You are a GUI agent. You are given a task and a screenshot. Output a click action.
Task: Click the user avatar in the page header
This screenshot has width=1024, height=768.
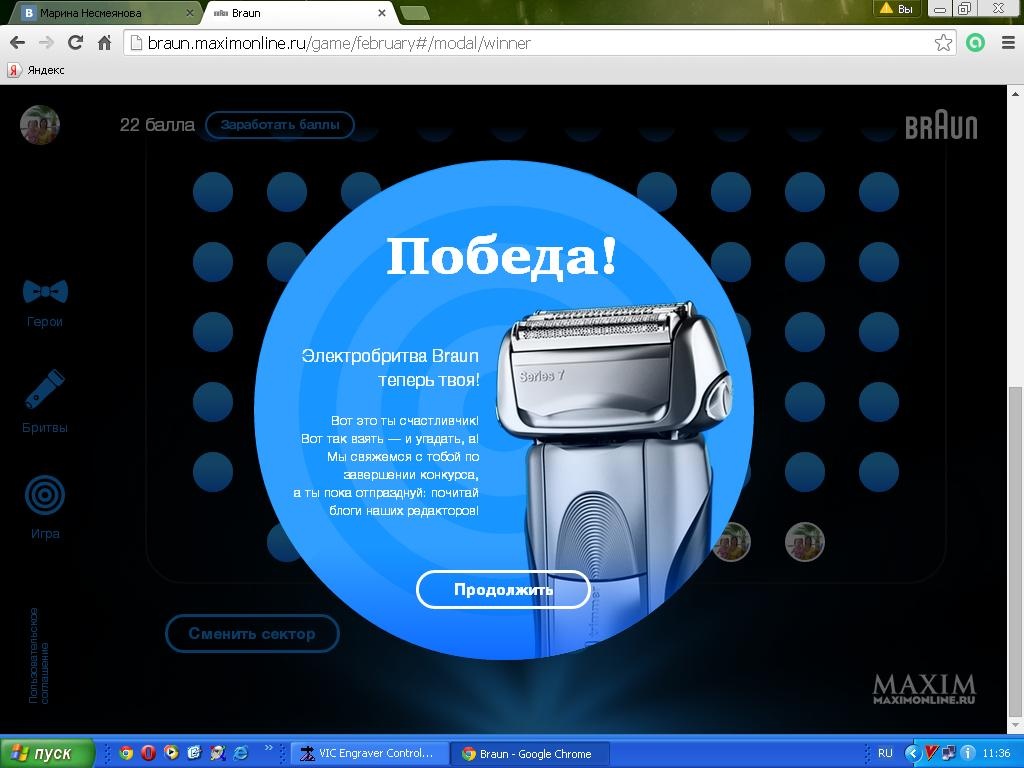click(x=40, y=125)
